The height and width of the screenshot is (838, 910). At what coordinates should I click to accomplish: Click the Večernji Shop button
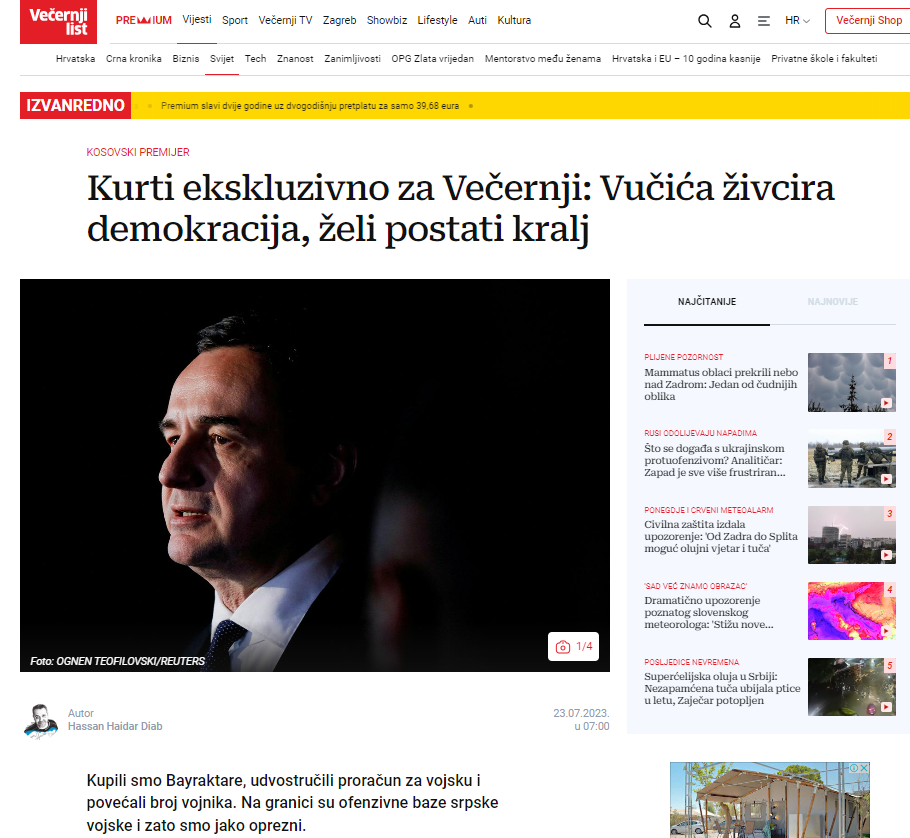click(x=868, y=20)
